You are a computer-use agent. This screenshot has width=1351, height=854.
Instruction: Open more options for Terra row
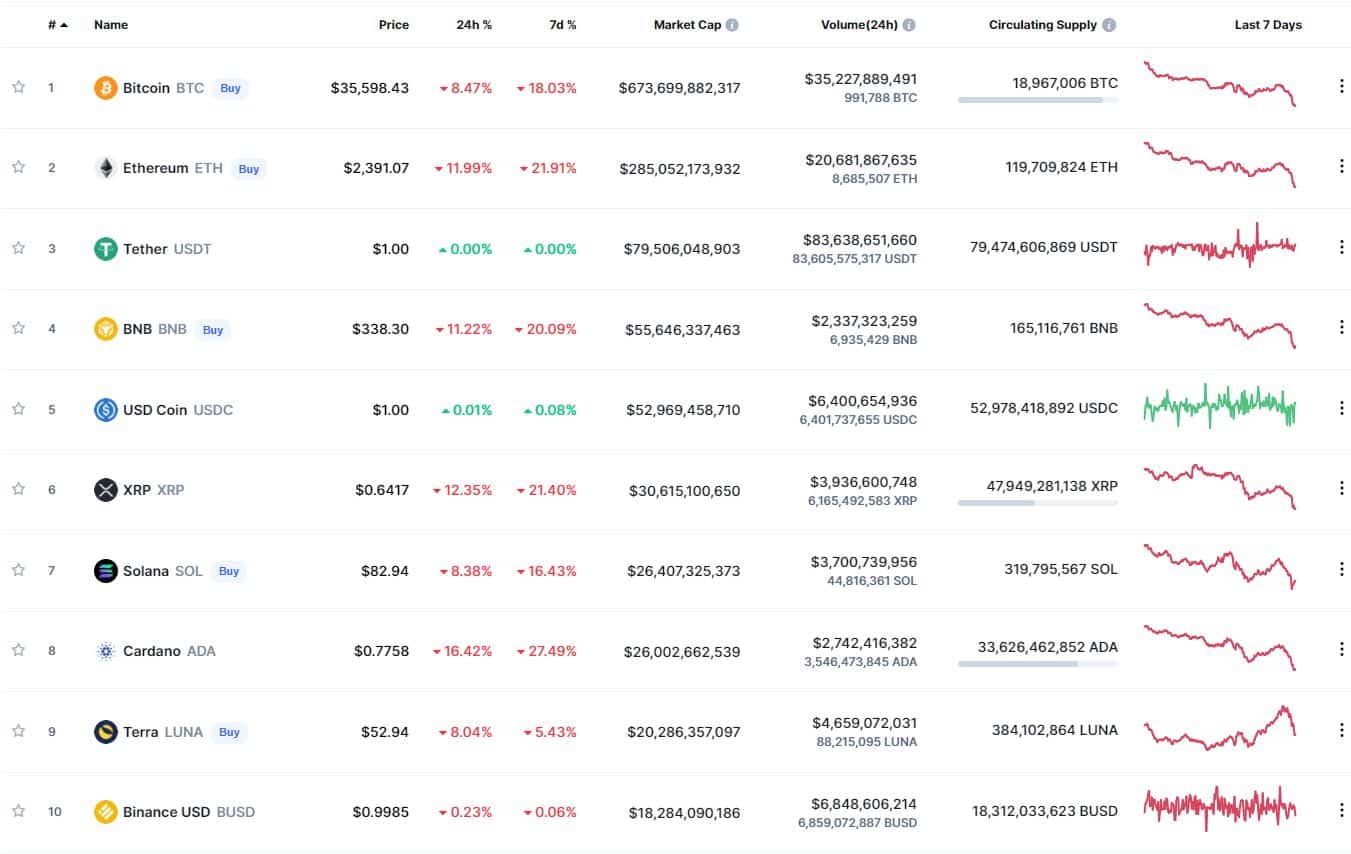click(1341, 730)
